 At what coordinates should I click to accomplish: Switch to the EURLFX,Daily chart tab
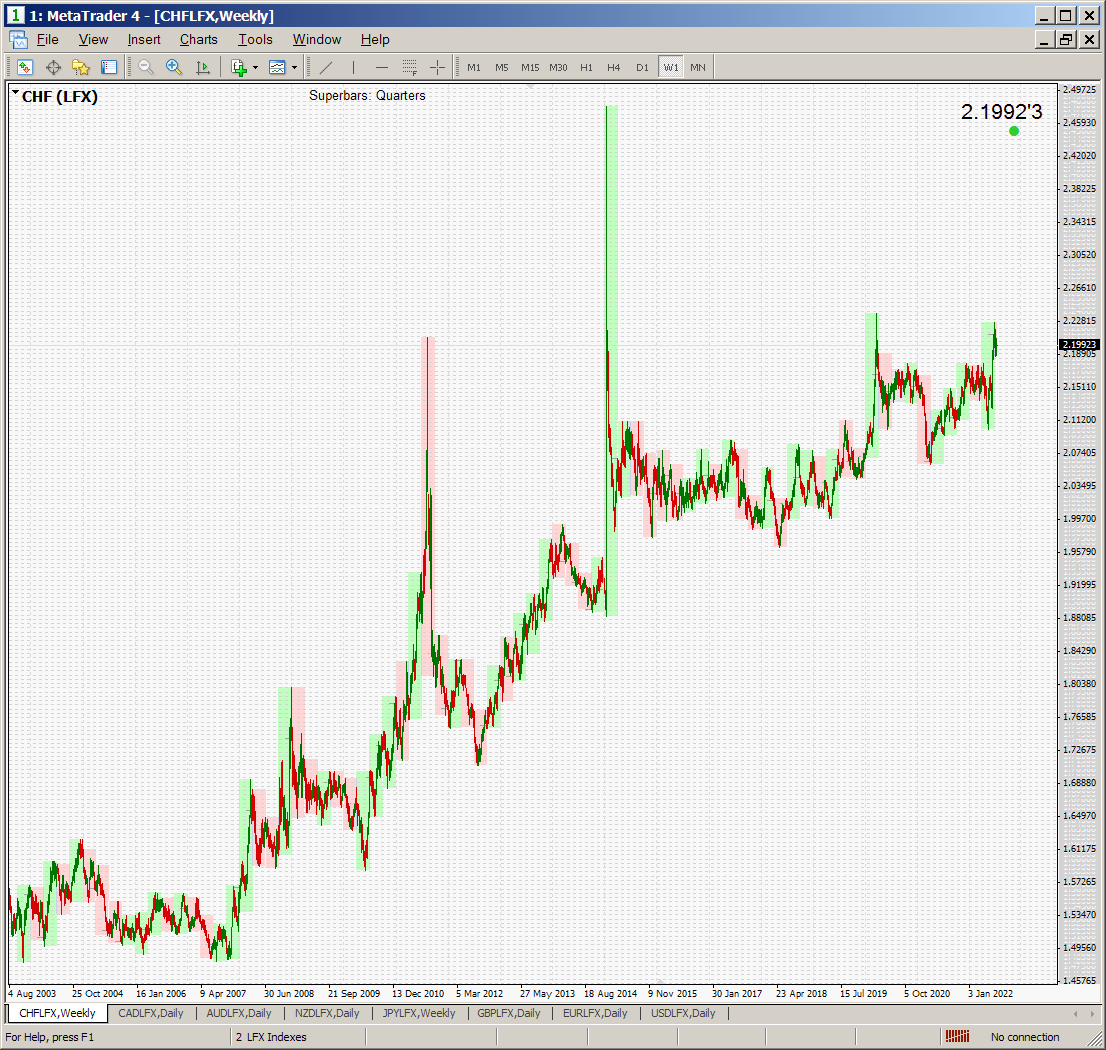(x=594, y=1013)
